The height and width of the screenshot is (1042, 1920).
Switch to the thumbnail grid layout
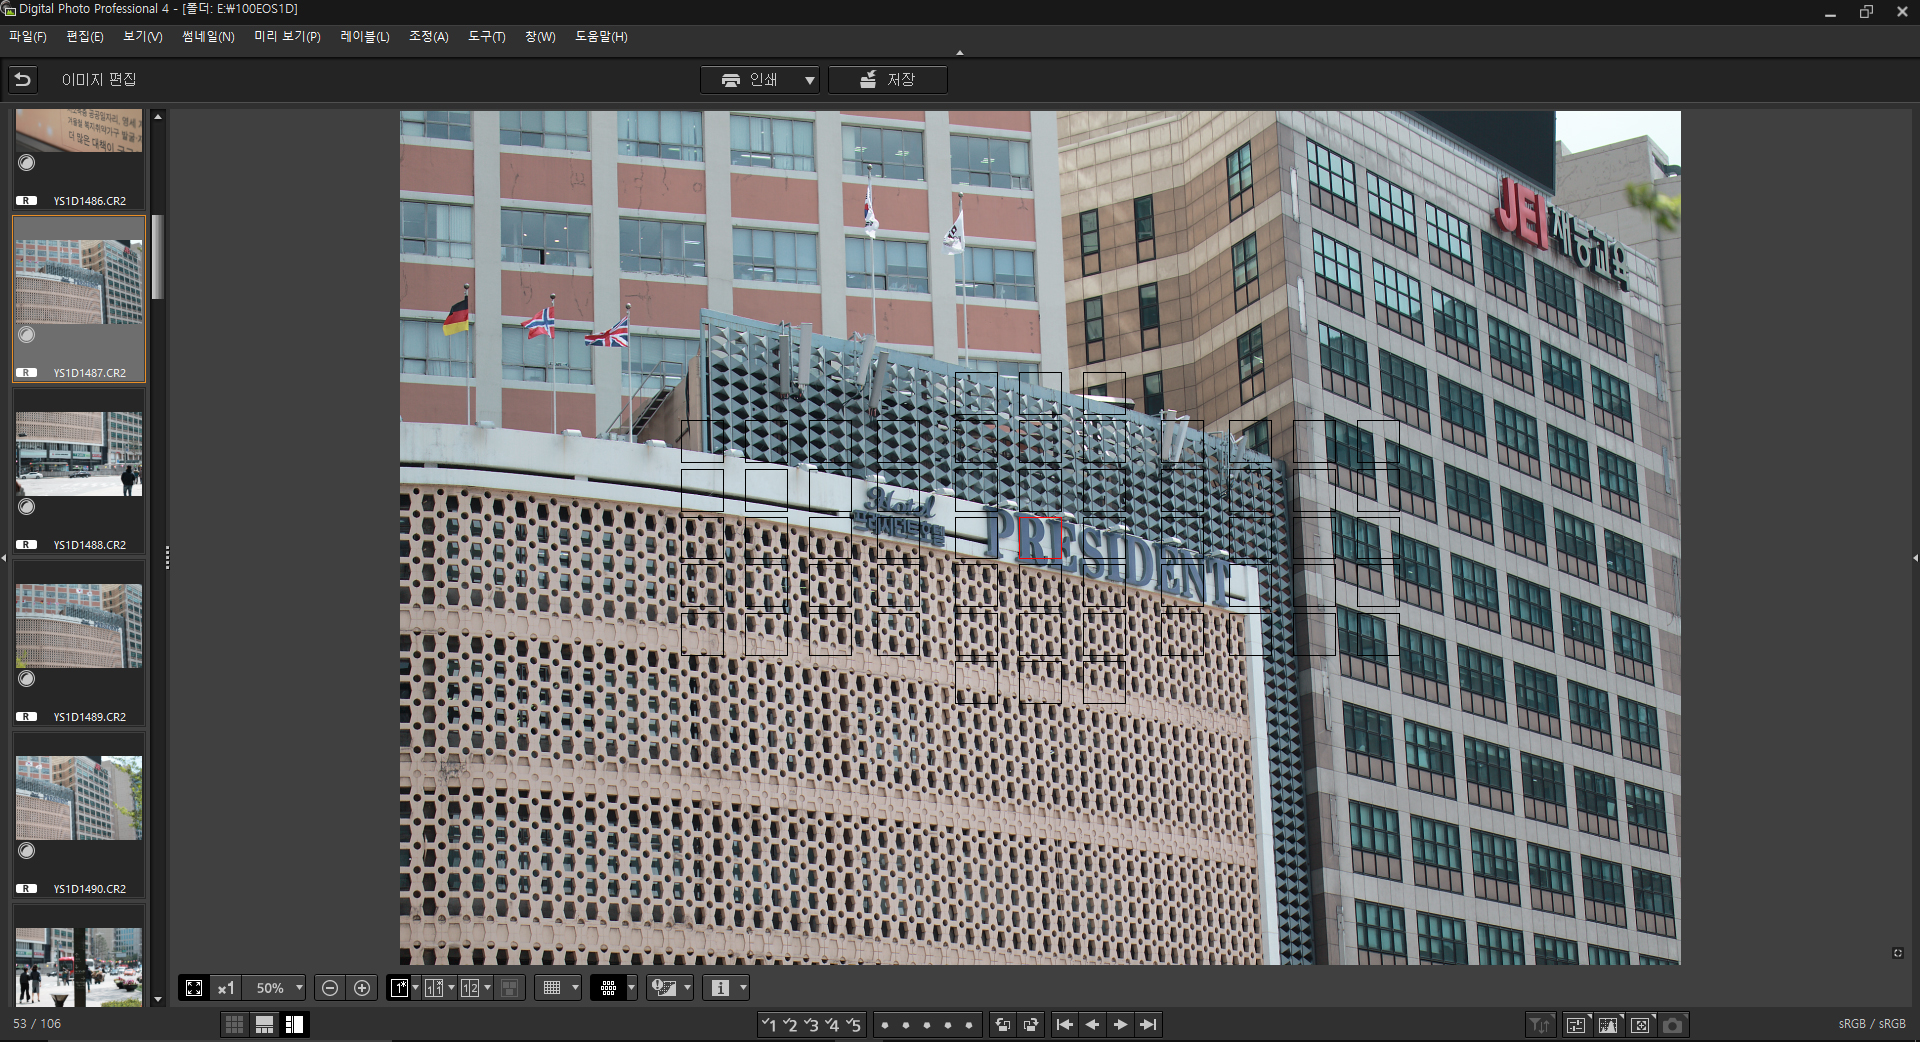235,1024
